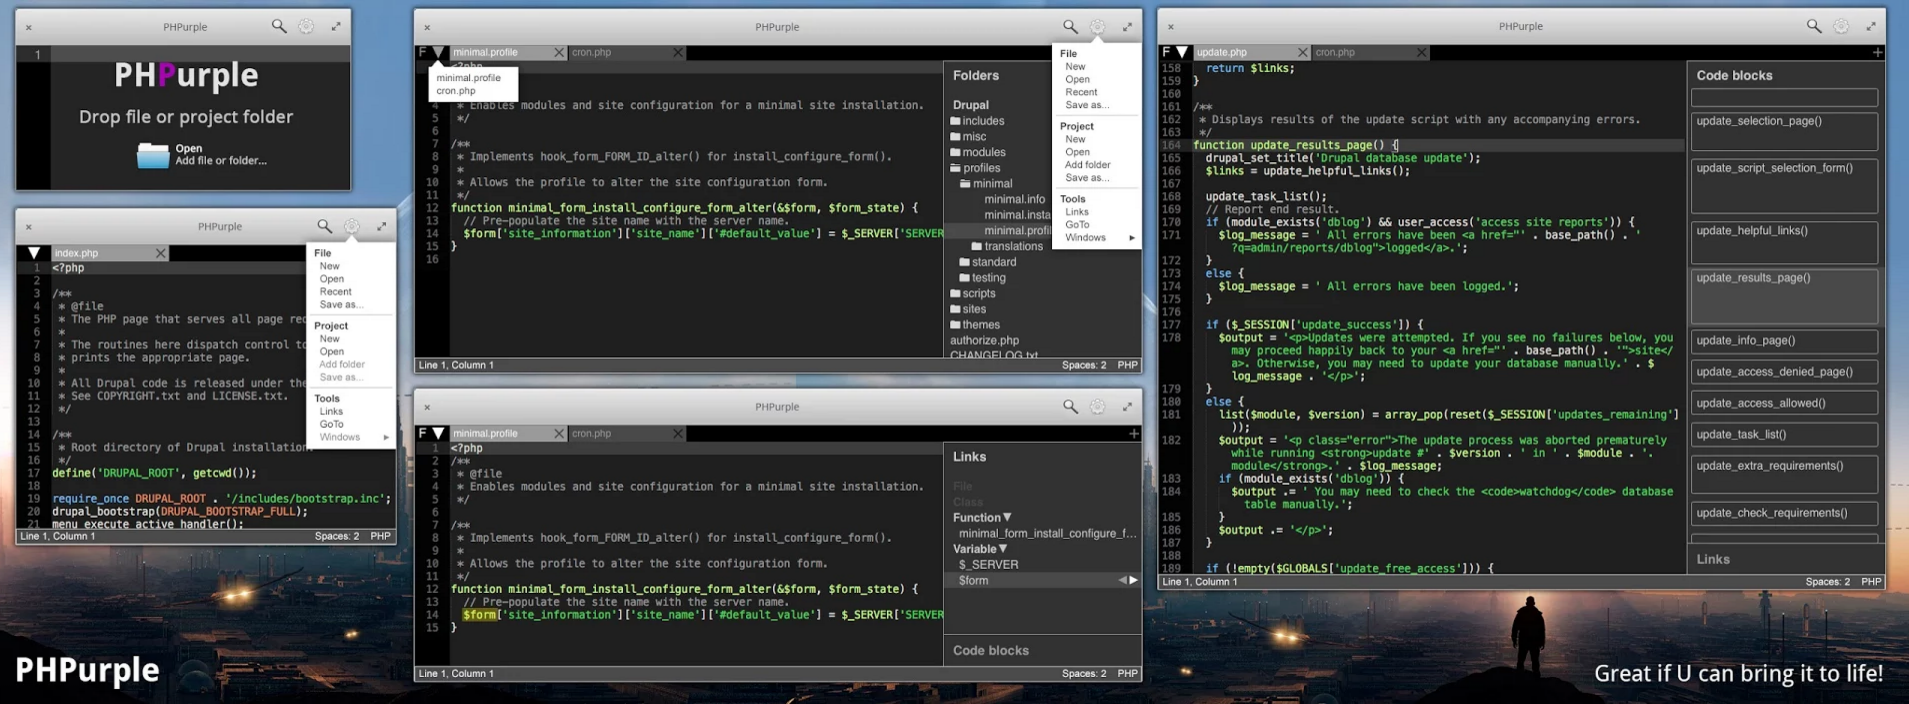The width and height of the screenshot is (1909, 704).
Task: Close the index.php tab
Action: pyautogui.click(x=160, y=254)
